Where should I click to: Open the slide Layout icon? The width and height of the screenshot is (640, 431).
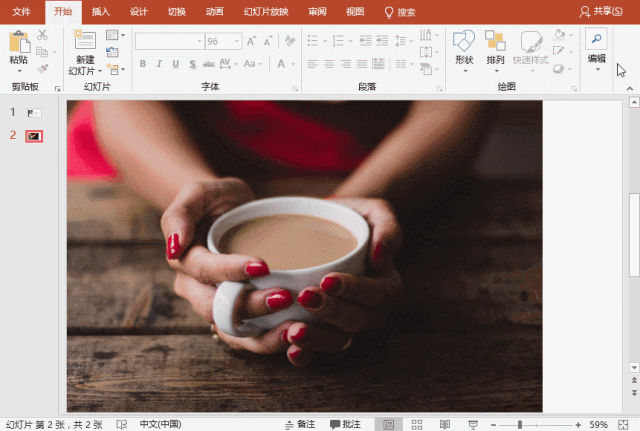tap(112, 35)
